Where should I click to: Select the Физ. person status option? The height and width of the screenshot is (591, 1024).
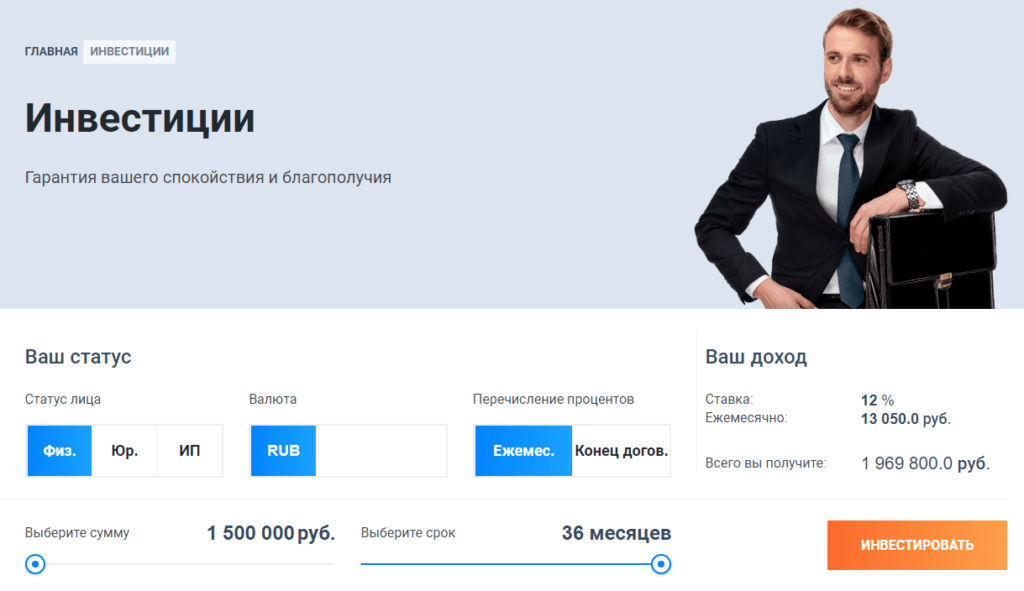[59, 451]
